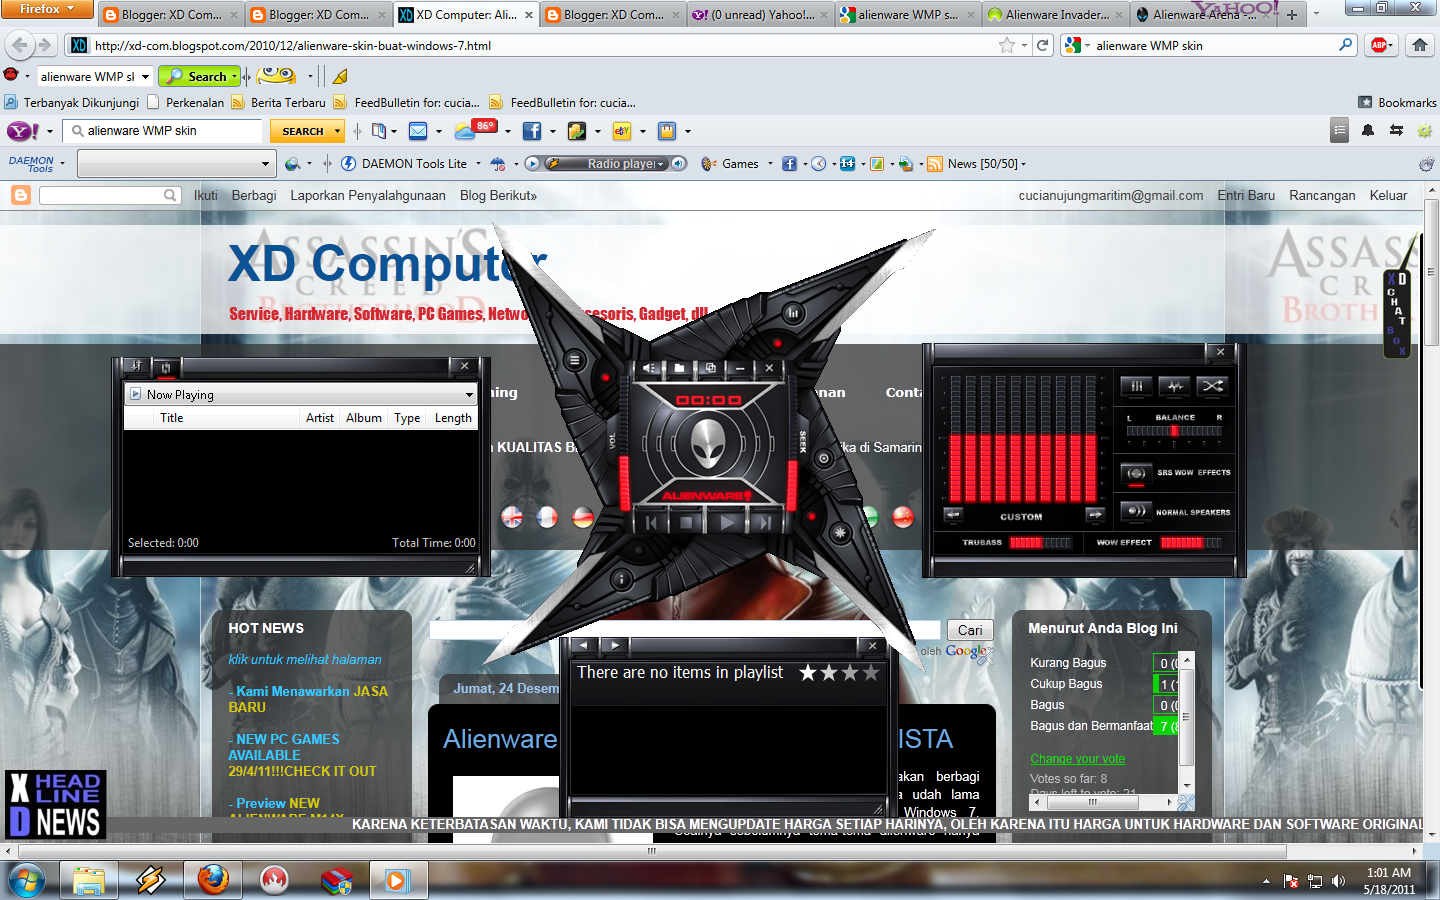
Task: Adjust the BALANCE slider
Action: (1174, 431)
